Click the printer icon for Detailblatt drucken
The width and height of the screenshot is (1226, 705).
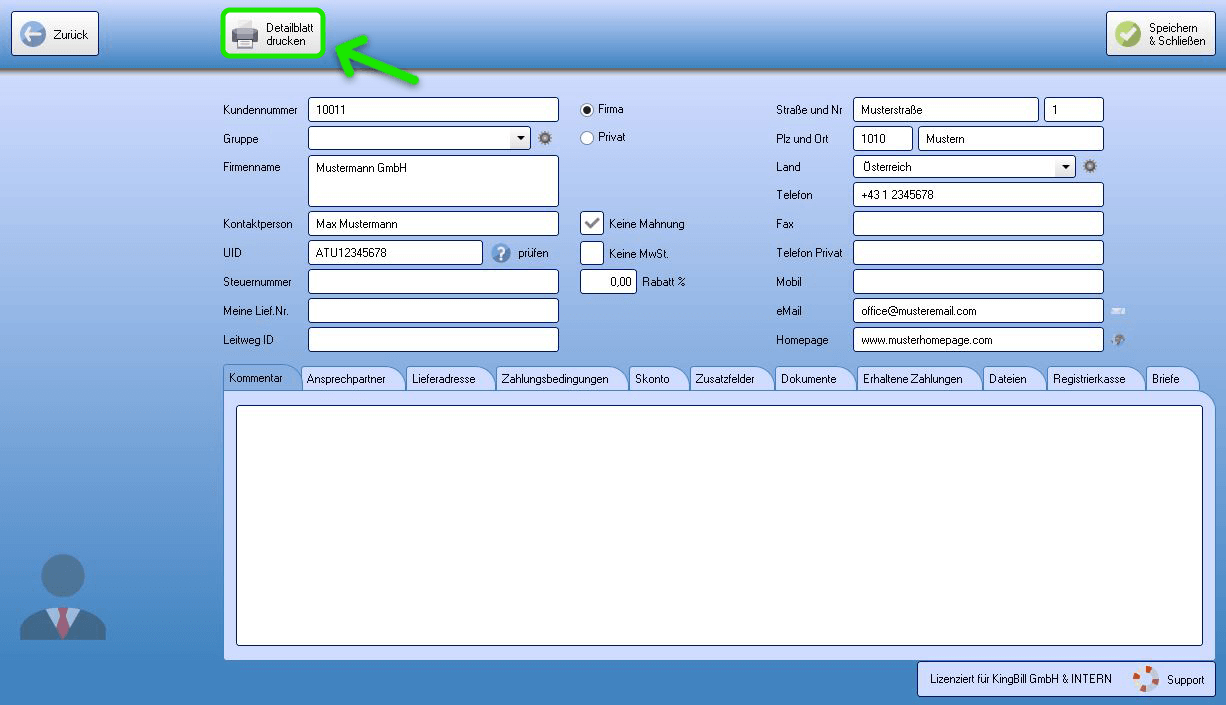click(245, 35)
